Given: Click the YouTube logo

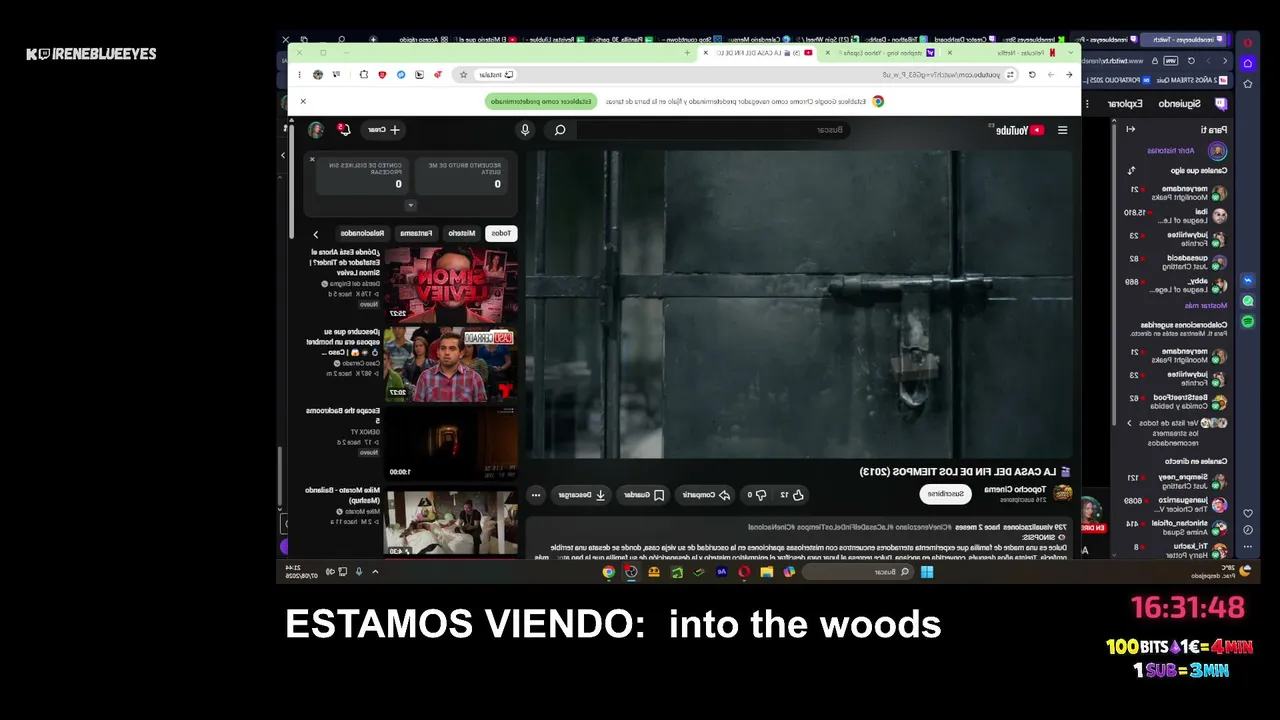Looking at the screenshot, I should click(x=1019, y=130).
